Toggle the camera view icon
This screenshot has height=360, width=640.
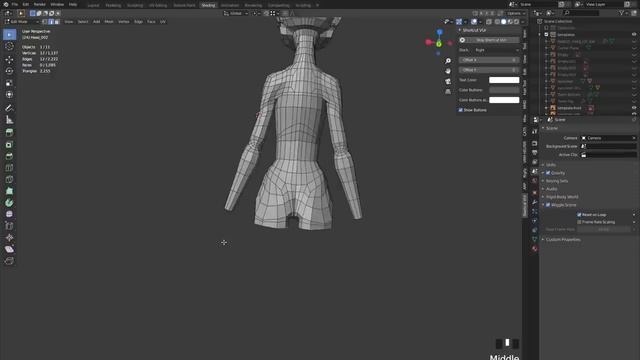click(448, 81)
